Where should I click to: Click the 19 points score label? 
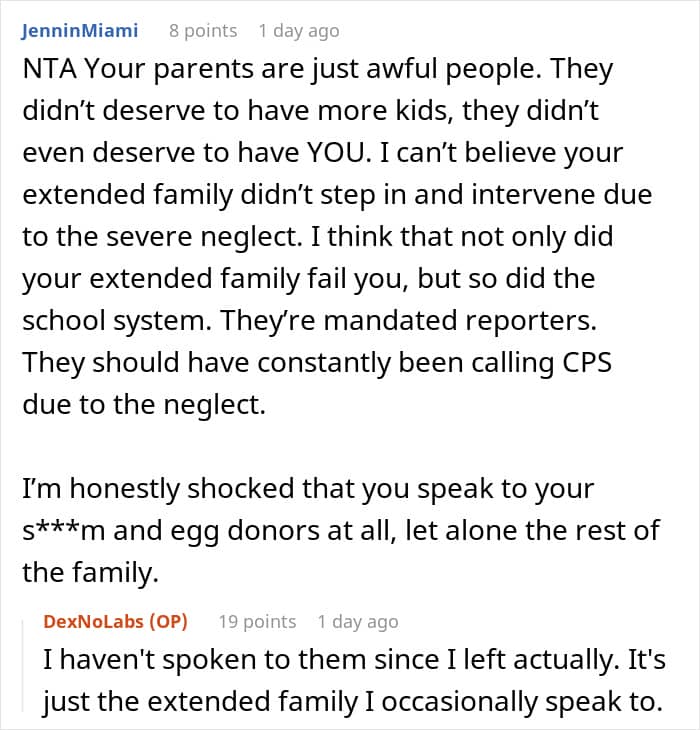click(x=257, y=622)
